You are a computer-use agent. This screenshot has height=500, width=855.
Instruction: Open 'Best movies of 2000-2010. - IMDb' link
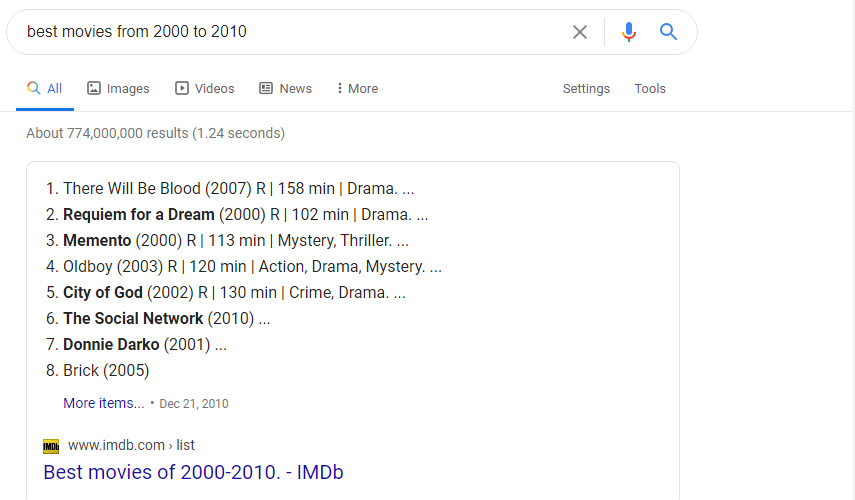194,472
